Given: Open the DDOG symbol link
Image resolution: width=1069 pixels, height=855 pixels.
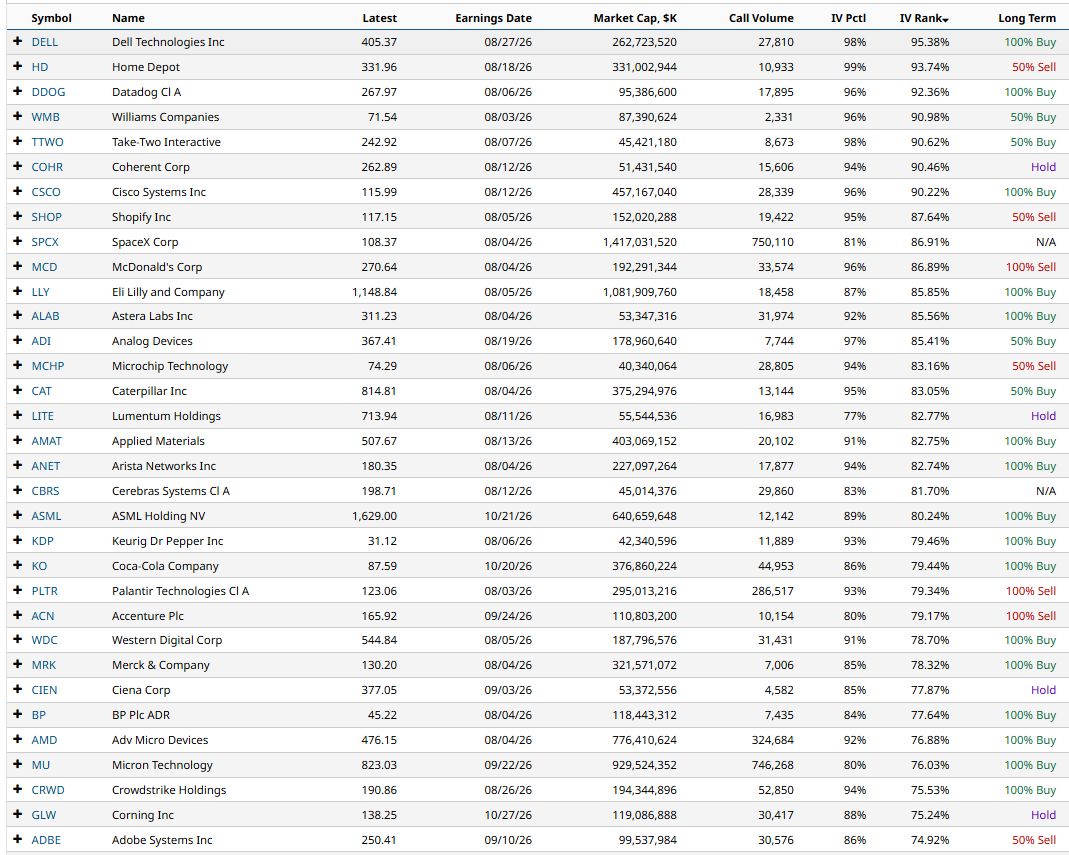Looking at the screenshot, I should click(x=48, y=92).
